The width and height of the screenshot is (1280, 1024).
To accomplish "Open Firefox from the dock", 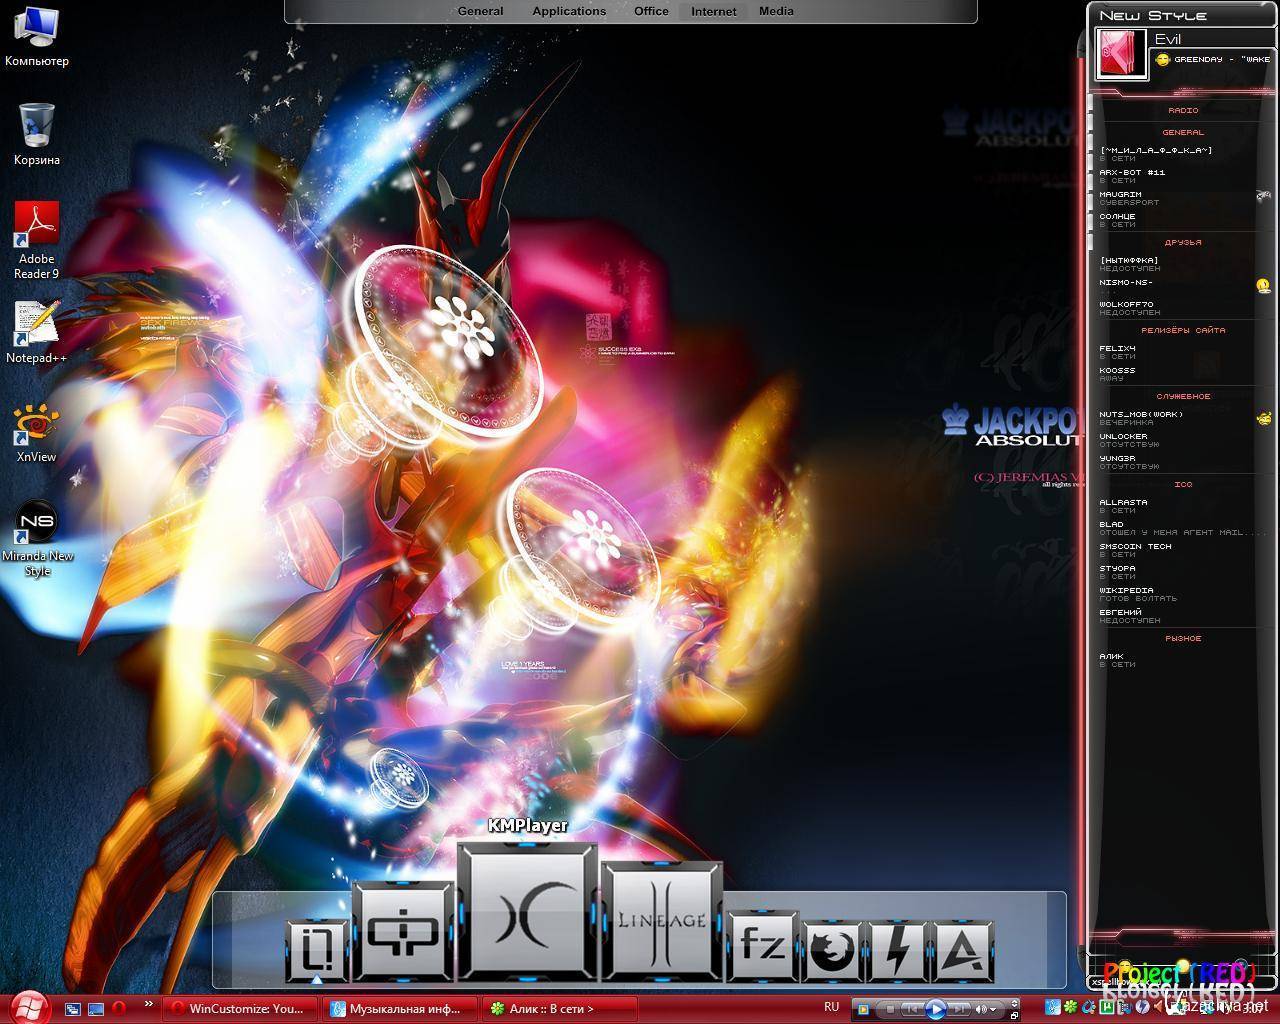I will (x=832, y=951).
